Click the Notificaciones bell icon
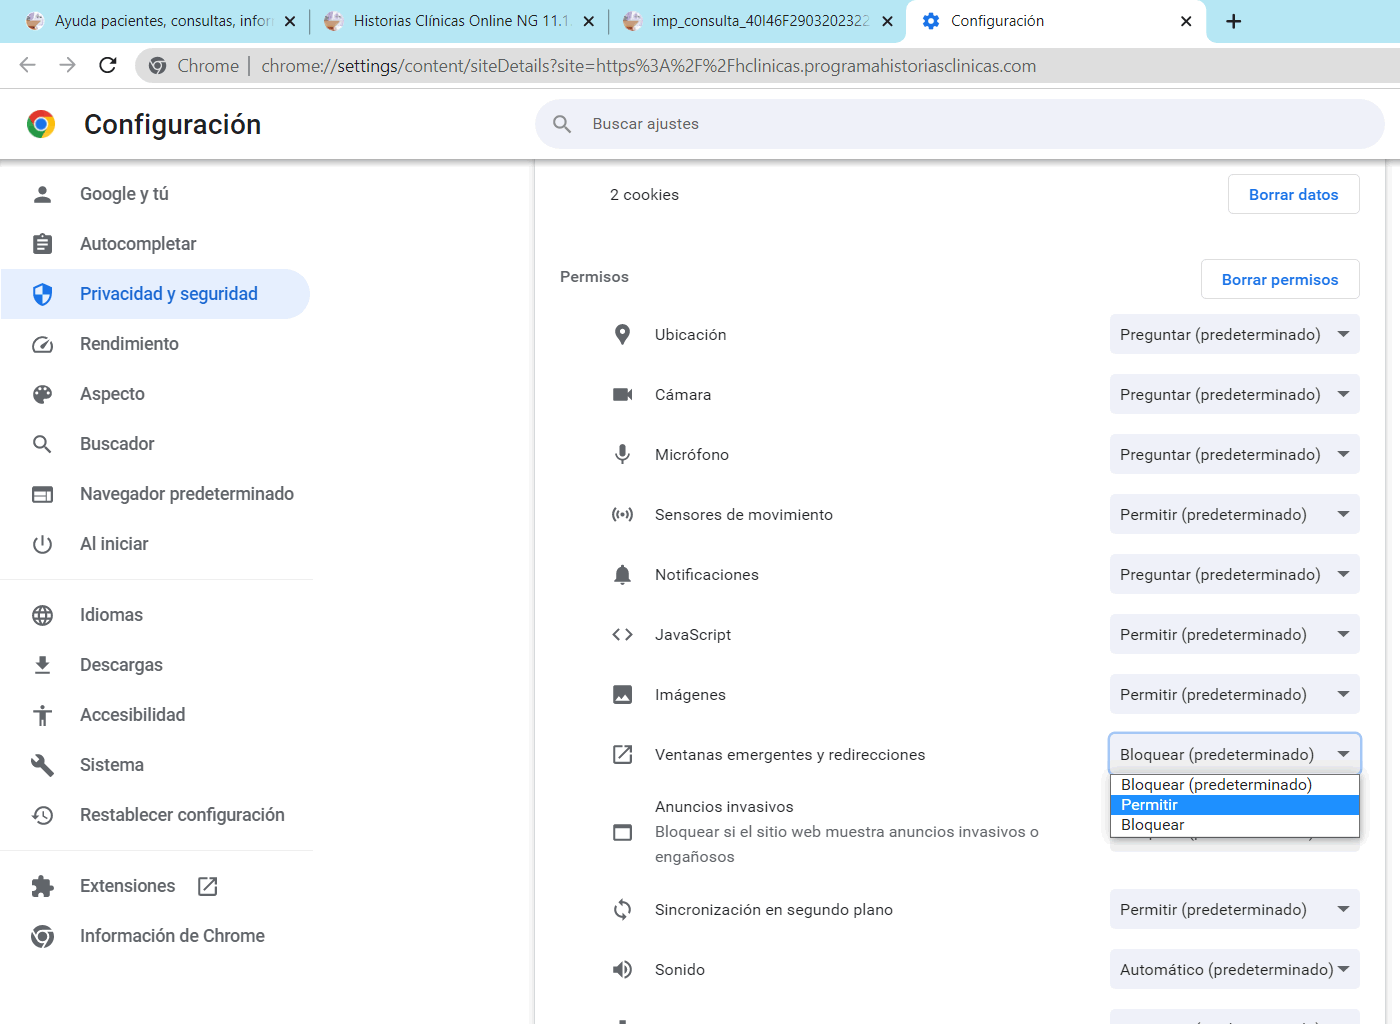Image resolution: width=1400 pixels, height=1024 pixels. [x=622, y=574]
